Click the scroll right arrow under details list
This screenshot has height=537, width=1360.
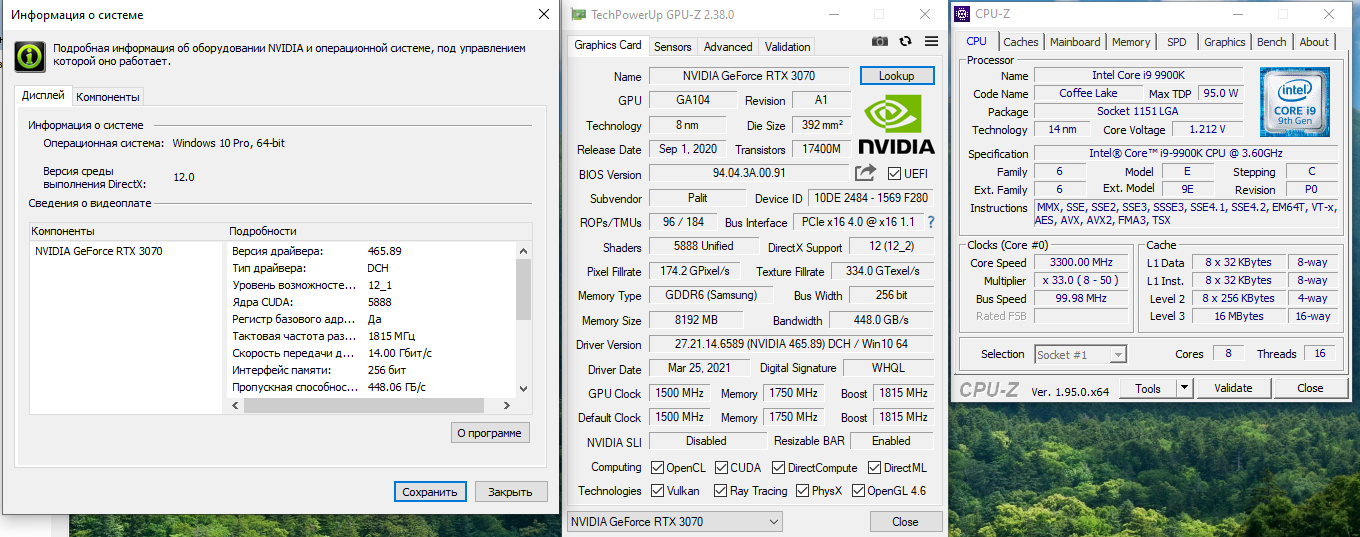(507, 406)
